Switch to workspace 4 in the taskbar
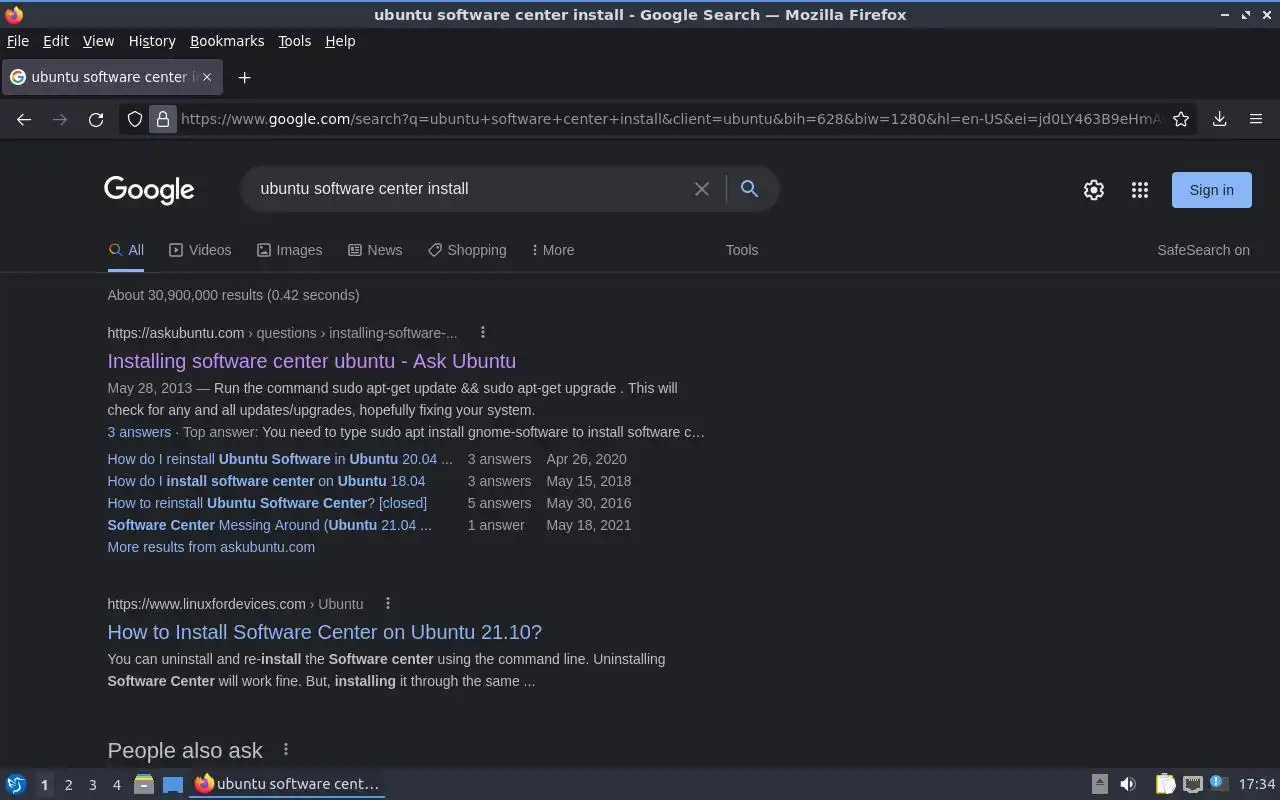This screenshot has height=800, width=1280. [x=116, y=785]
